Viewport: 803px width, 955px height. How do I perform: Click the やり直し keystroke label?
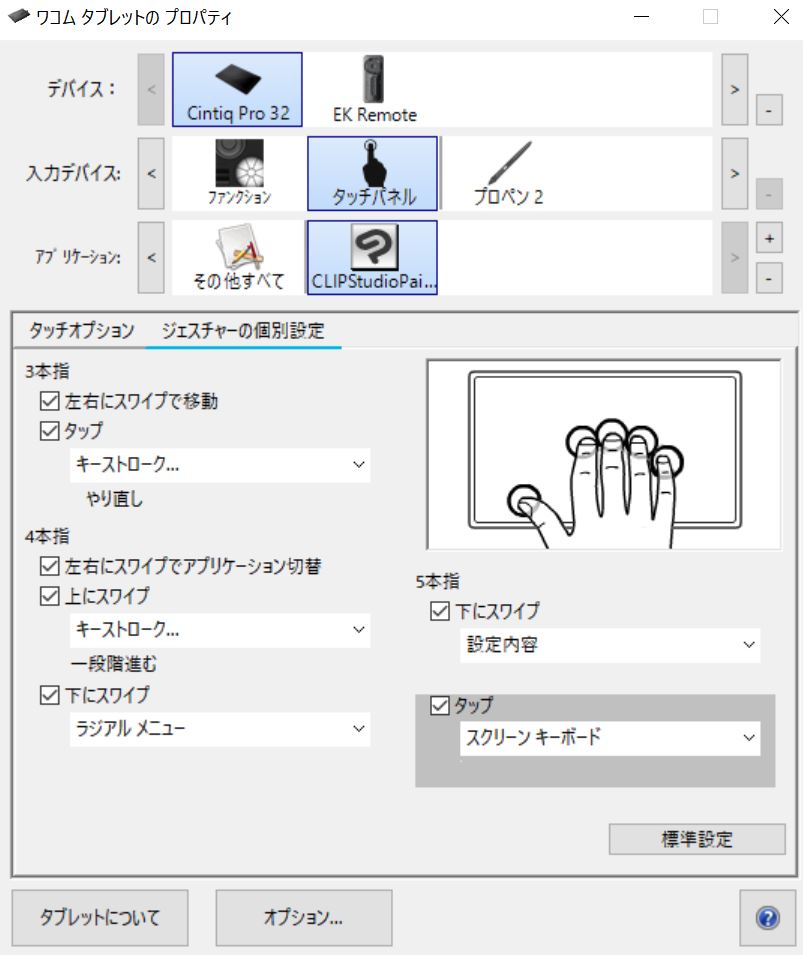coord(114,499)
